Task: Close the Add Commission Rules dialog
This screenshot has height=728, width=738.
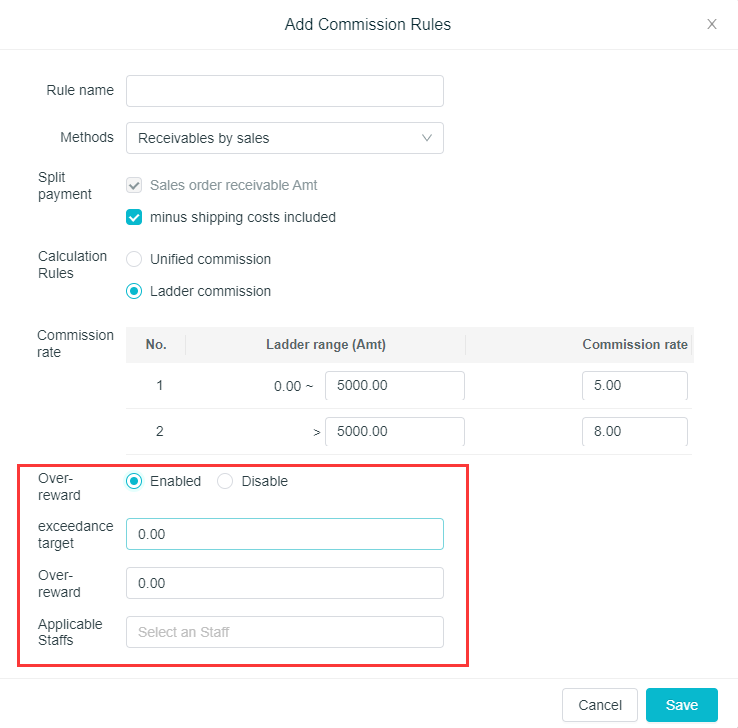Action: [x=712, y=24]
